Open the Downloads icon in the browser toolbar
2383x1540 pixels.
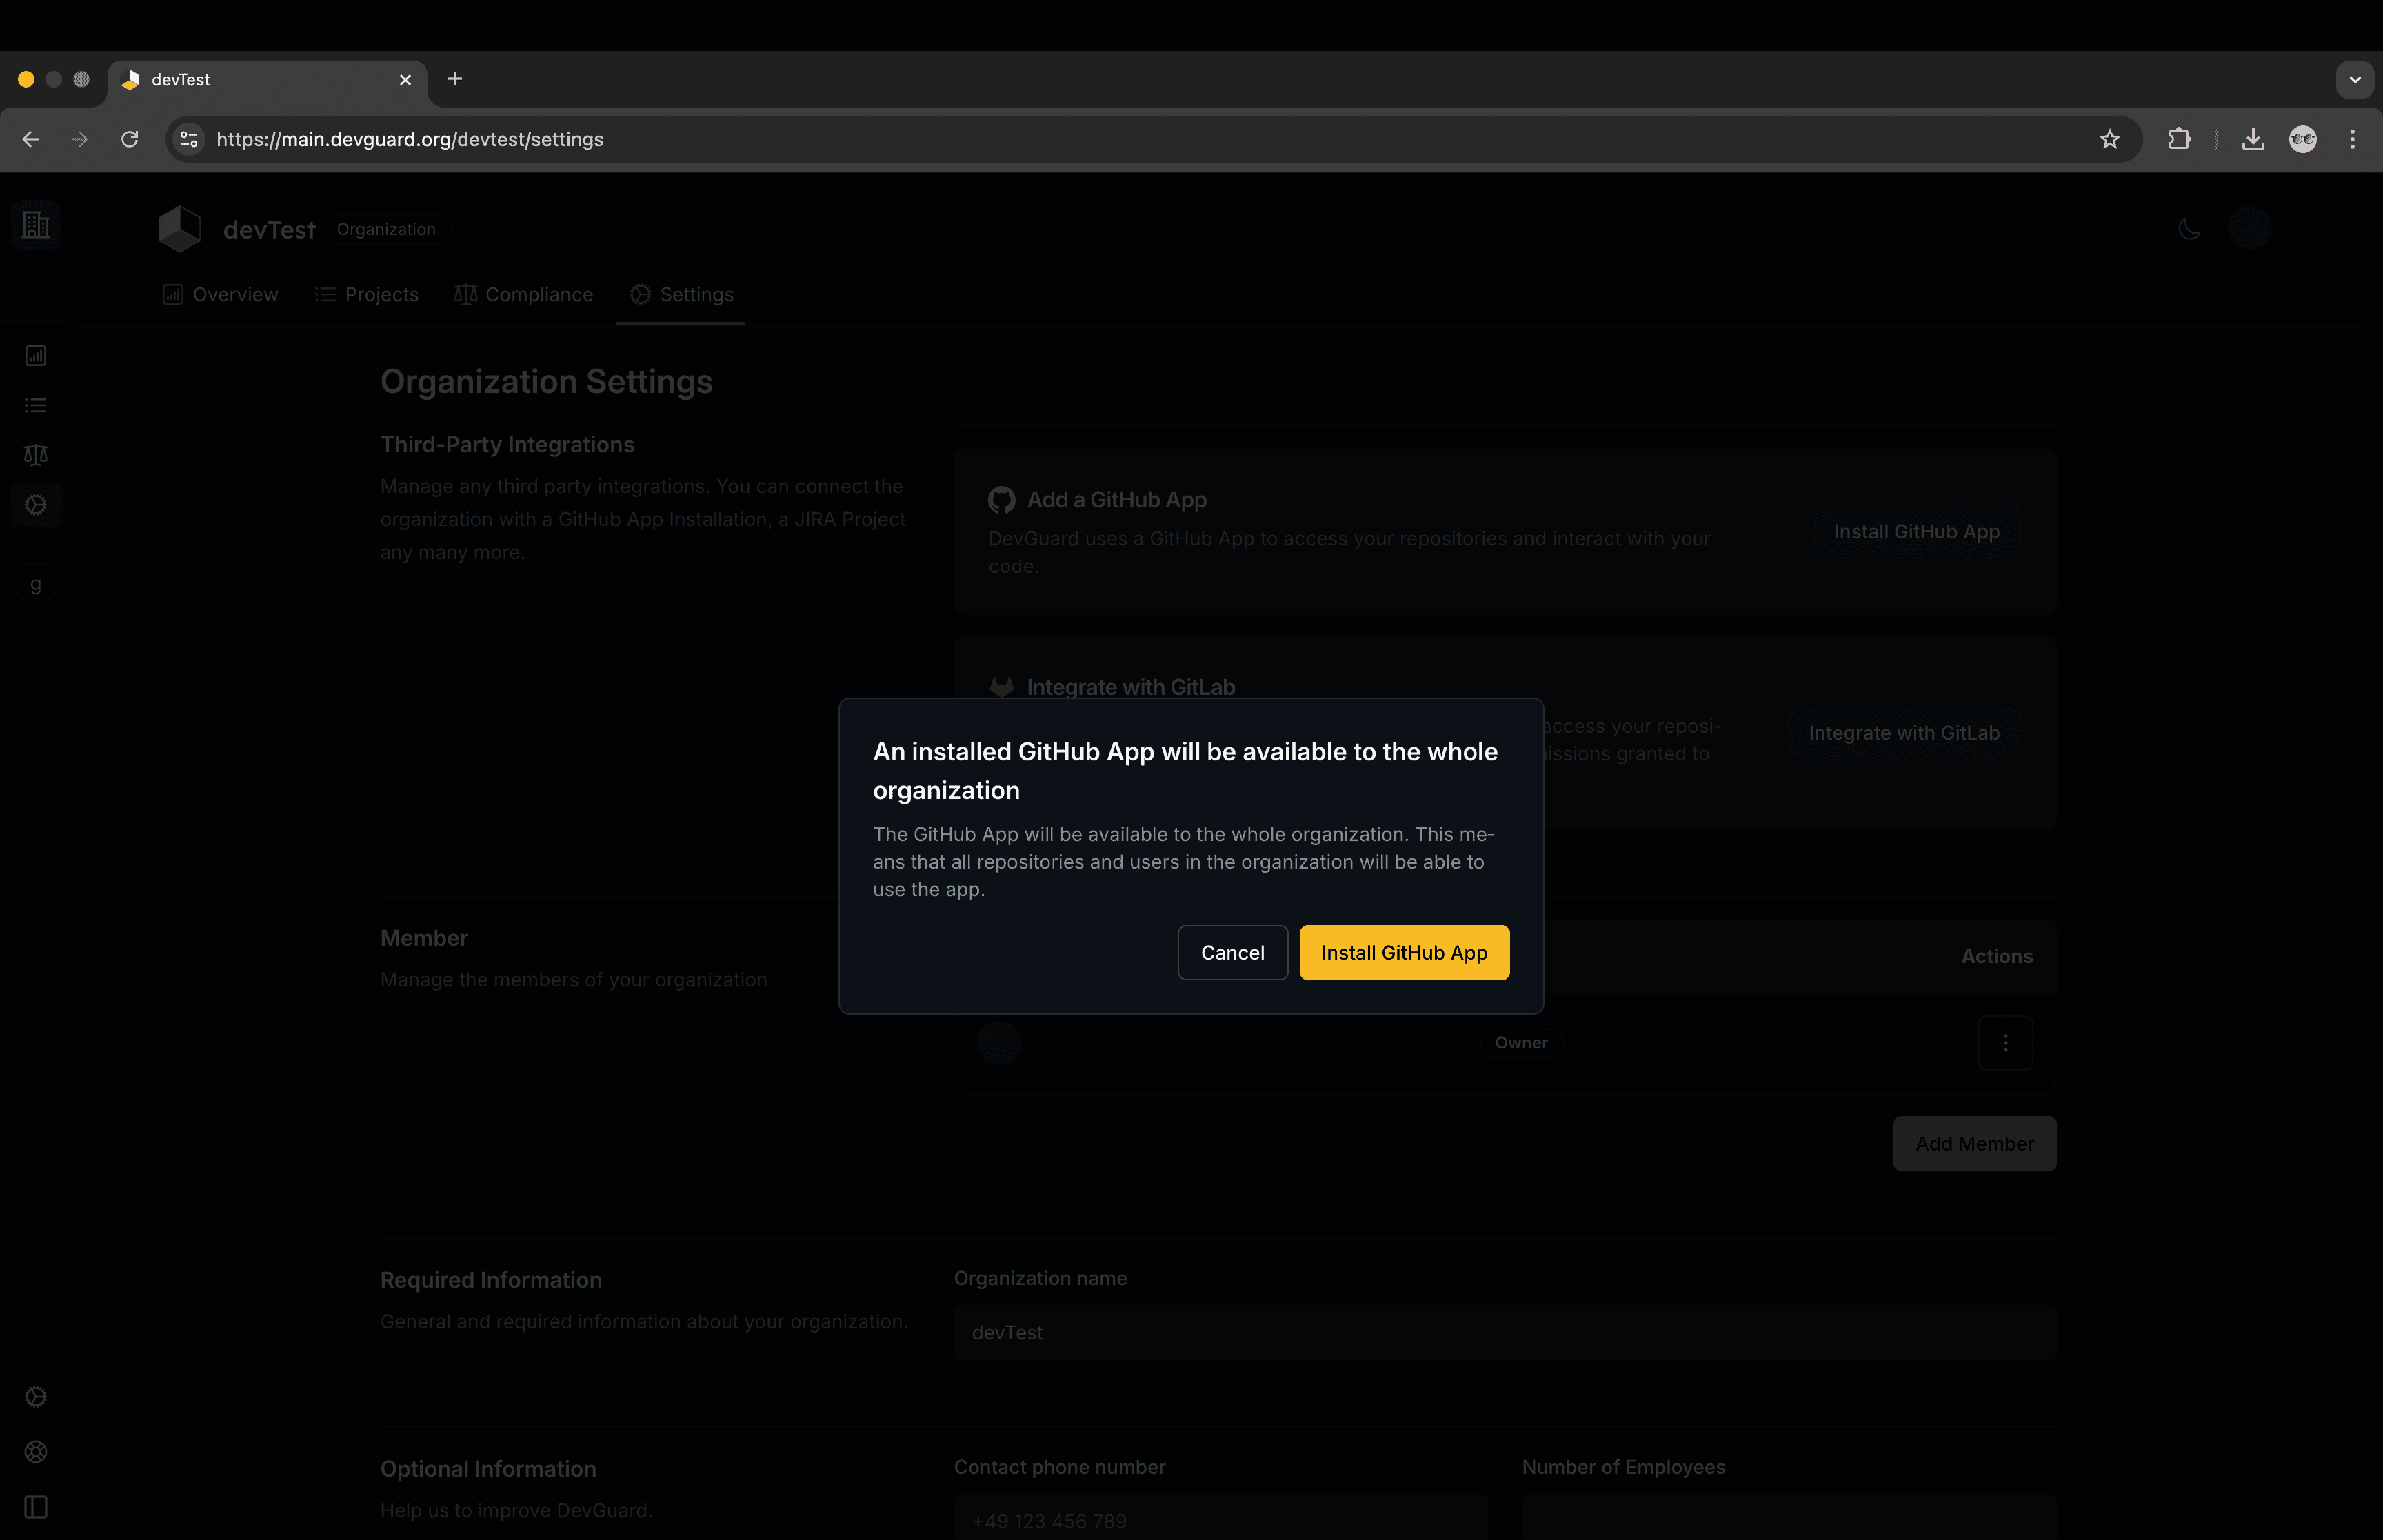click(2253, 139)
